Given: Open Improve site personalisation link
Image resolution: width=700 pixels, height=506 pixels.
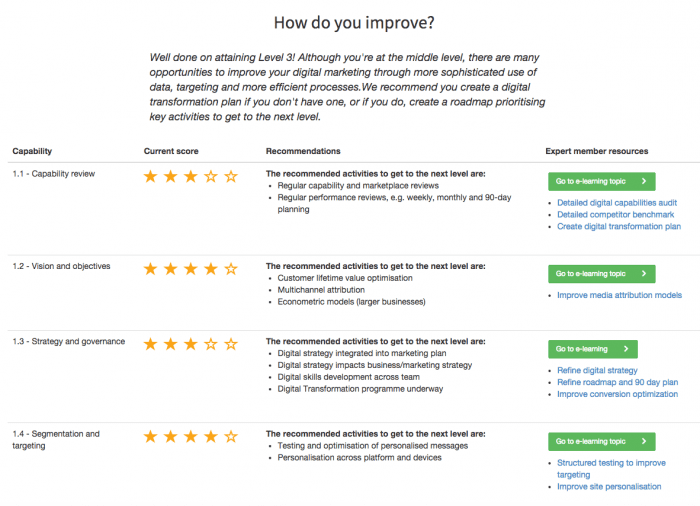Looking at the screenshot, I should pos(609,487).
